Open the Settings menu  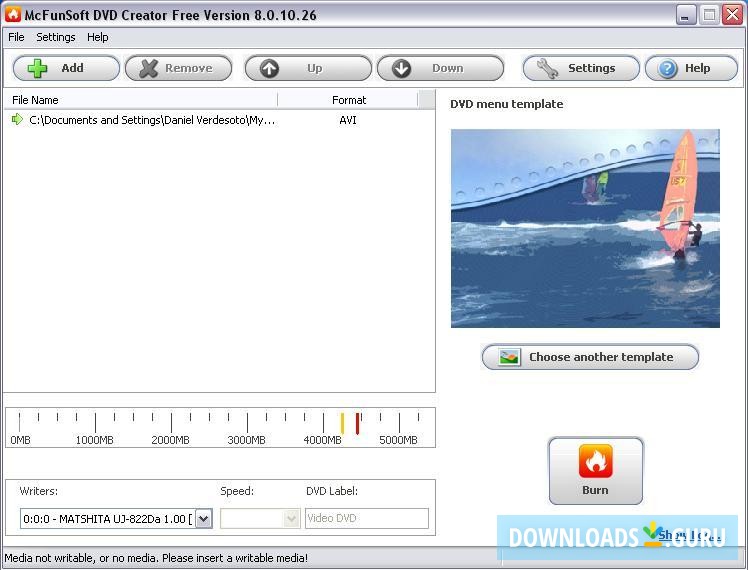click(x=56, y=37)
